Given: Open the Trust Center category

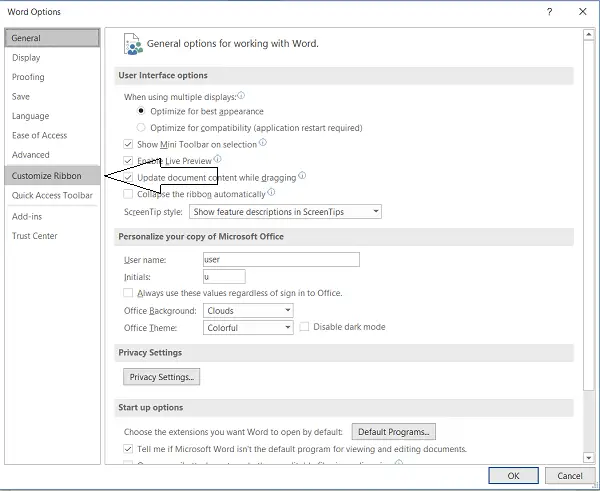Looking at the screenshot, I should 52,236.
